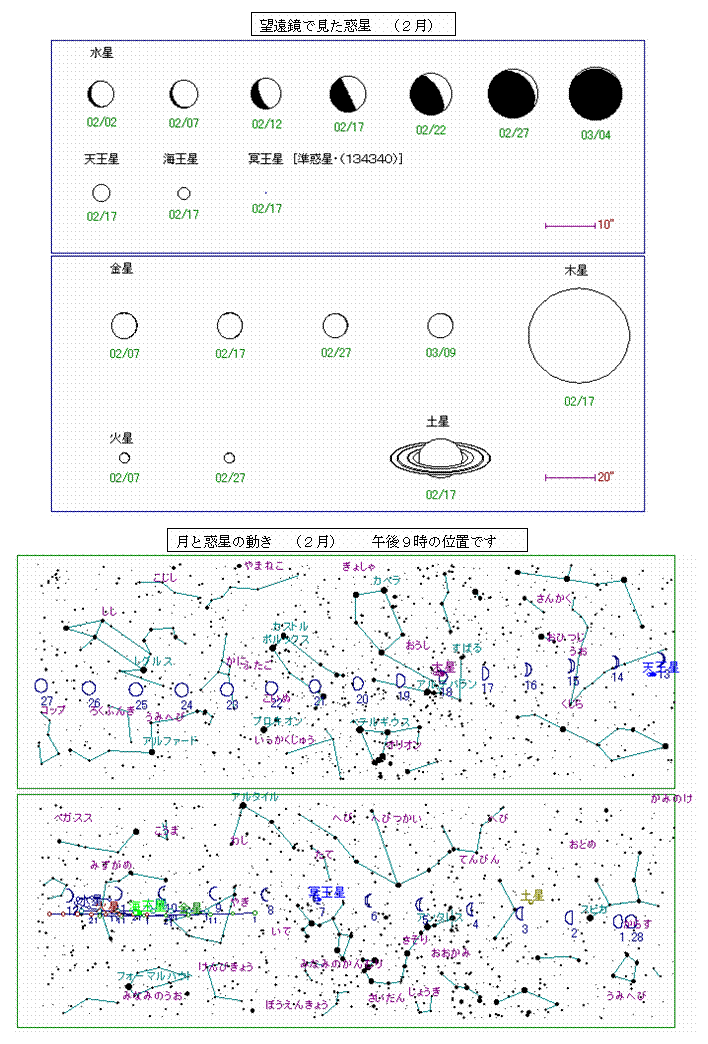The height and width of the screenshot is (1044, 708).
Task: Click the lower chart Moon symbol labeled 2
Action: 569,918
